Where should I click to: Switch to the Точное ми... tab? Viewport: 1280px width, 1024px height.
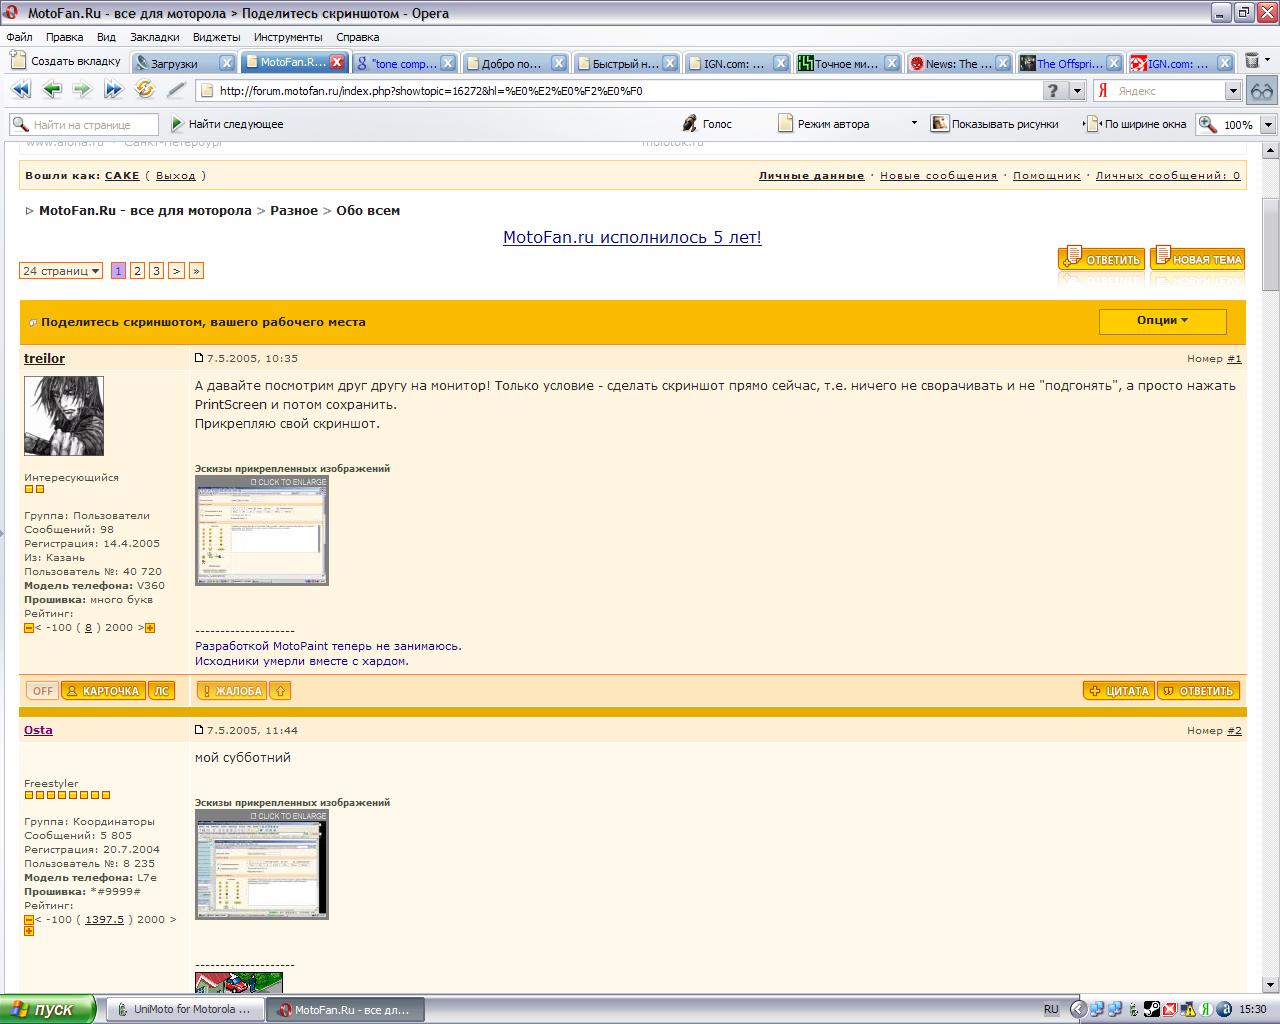[x=846, y=63]
